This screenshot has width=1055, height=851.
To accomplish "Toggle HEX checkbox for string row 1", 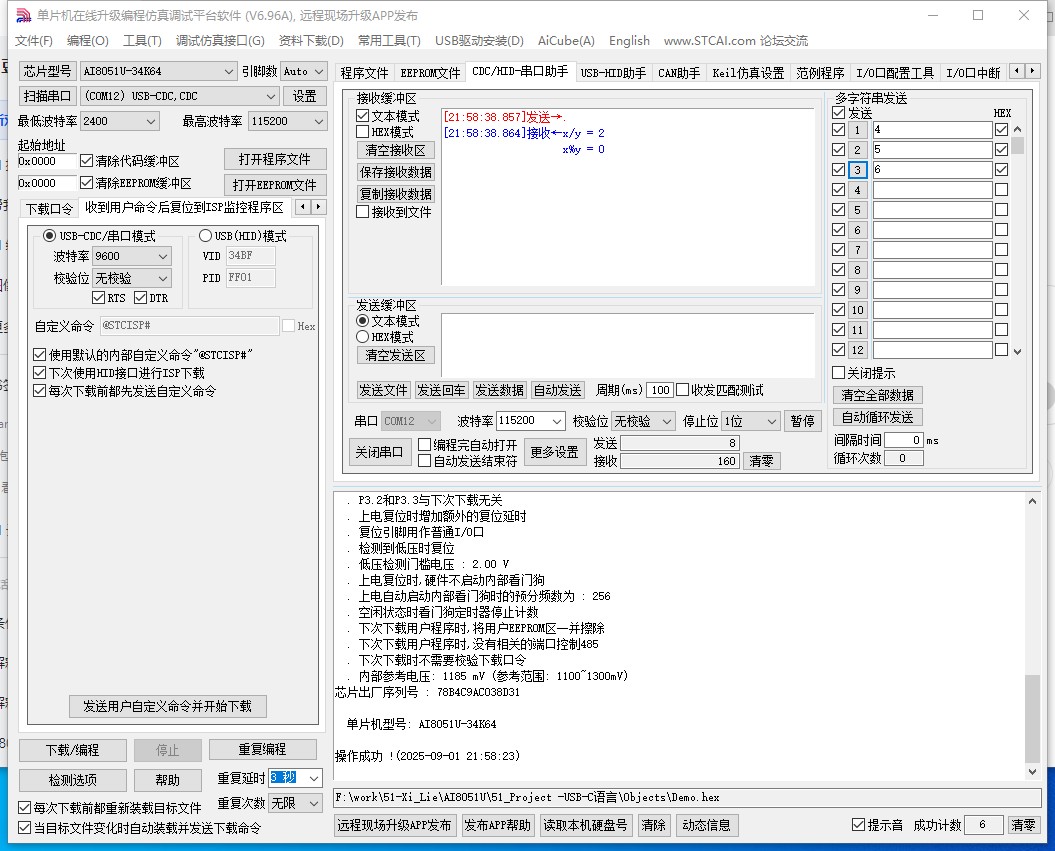I will tap(1001, 129).
